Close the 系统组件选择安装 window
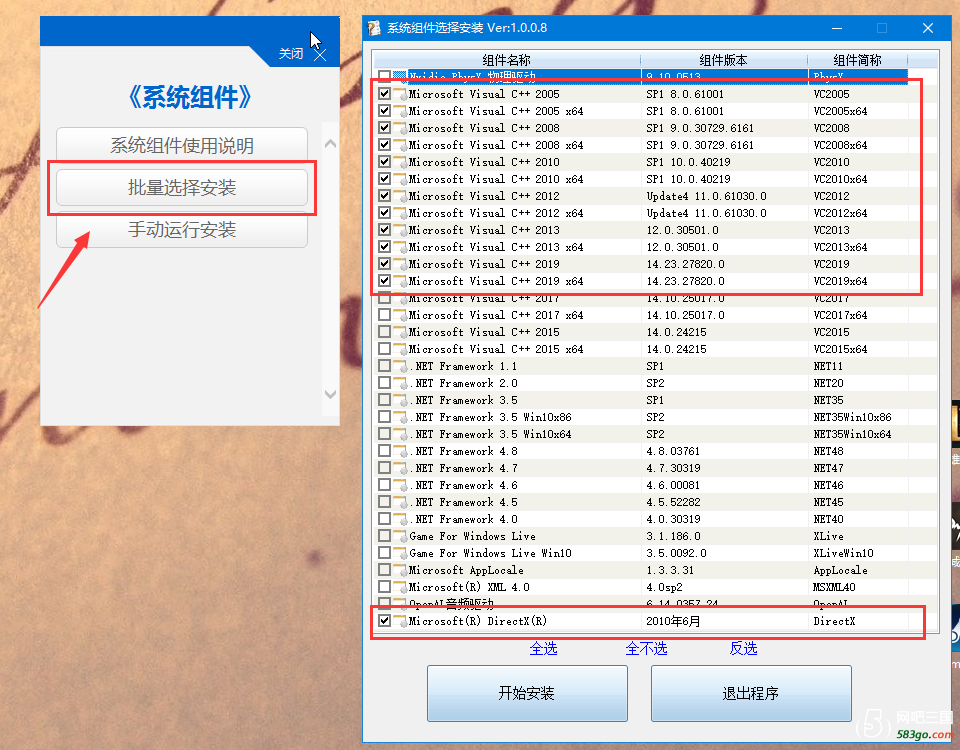 (928, 28)
